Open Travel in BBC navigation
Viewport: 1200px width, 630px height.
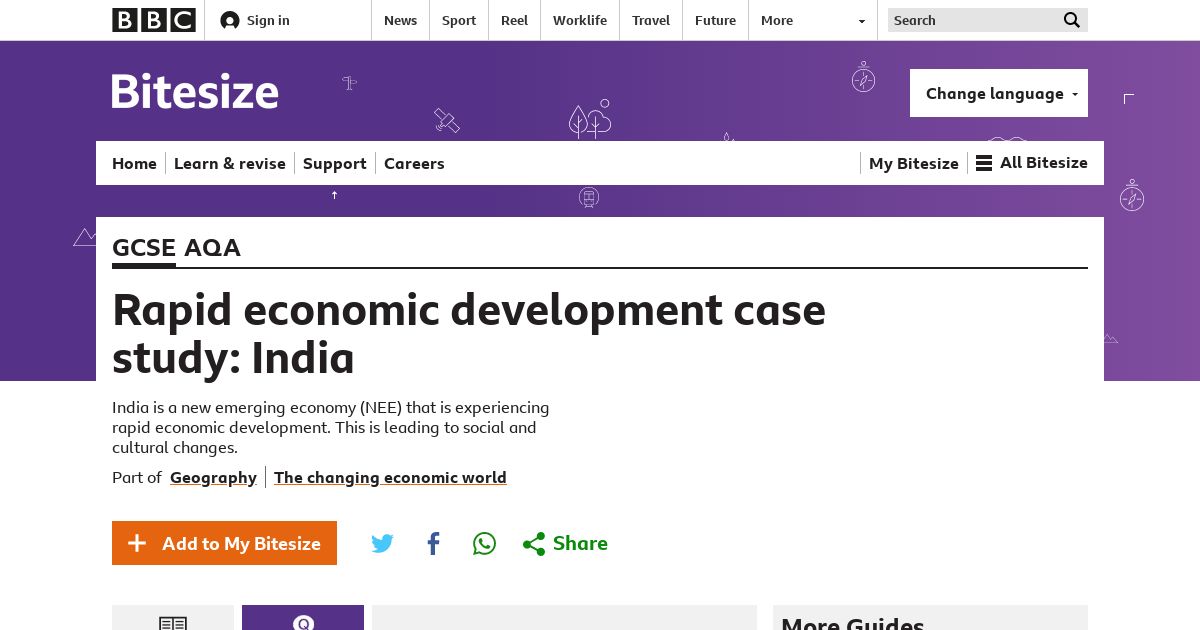click(651, 20)
